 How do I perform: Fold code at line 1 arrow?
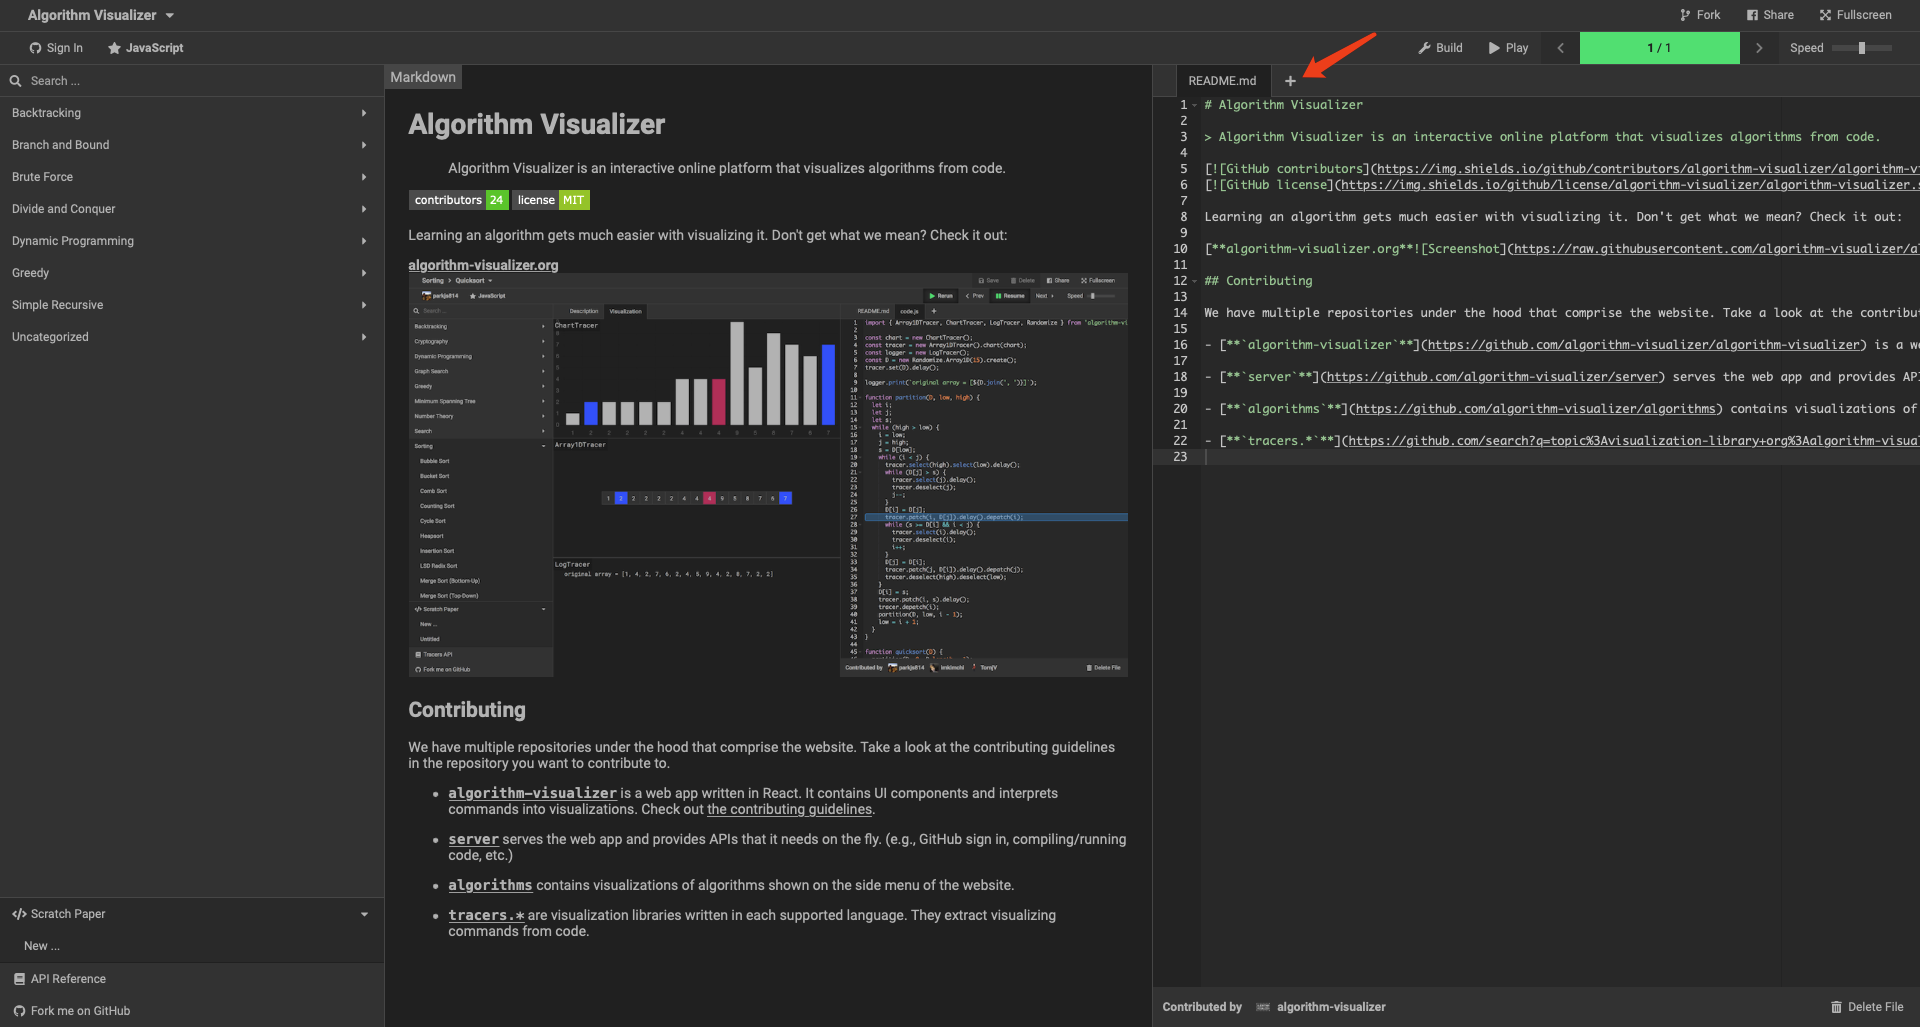(1194, 105)
